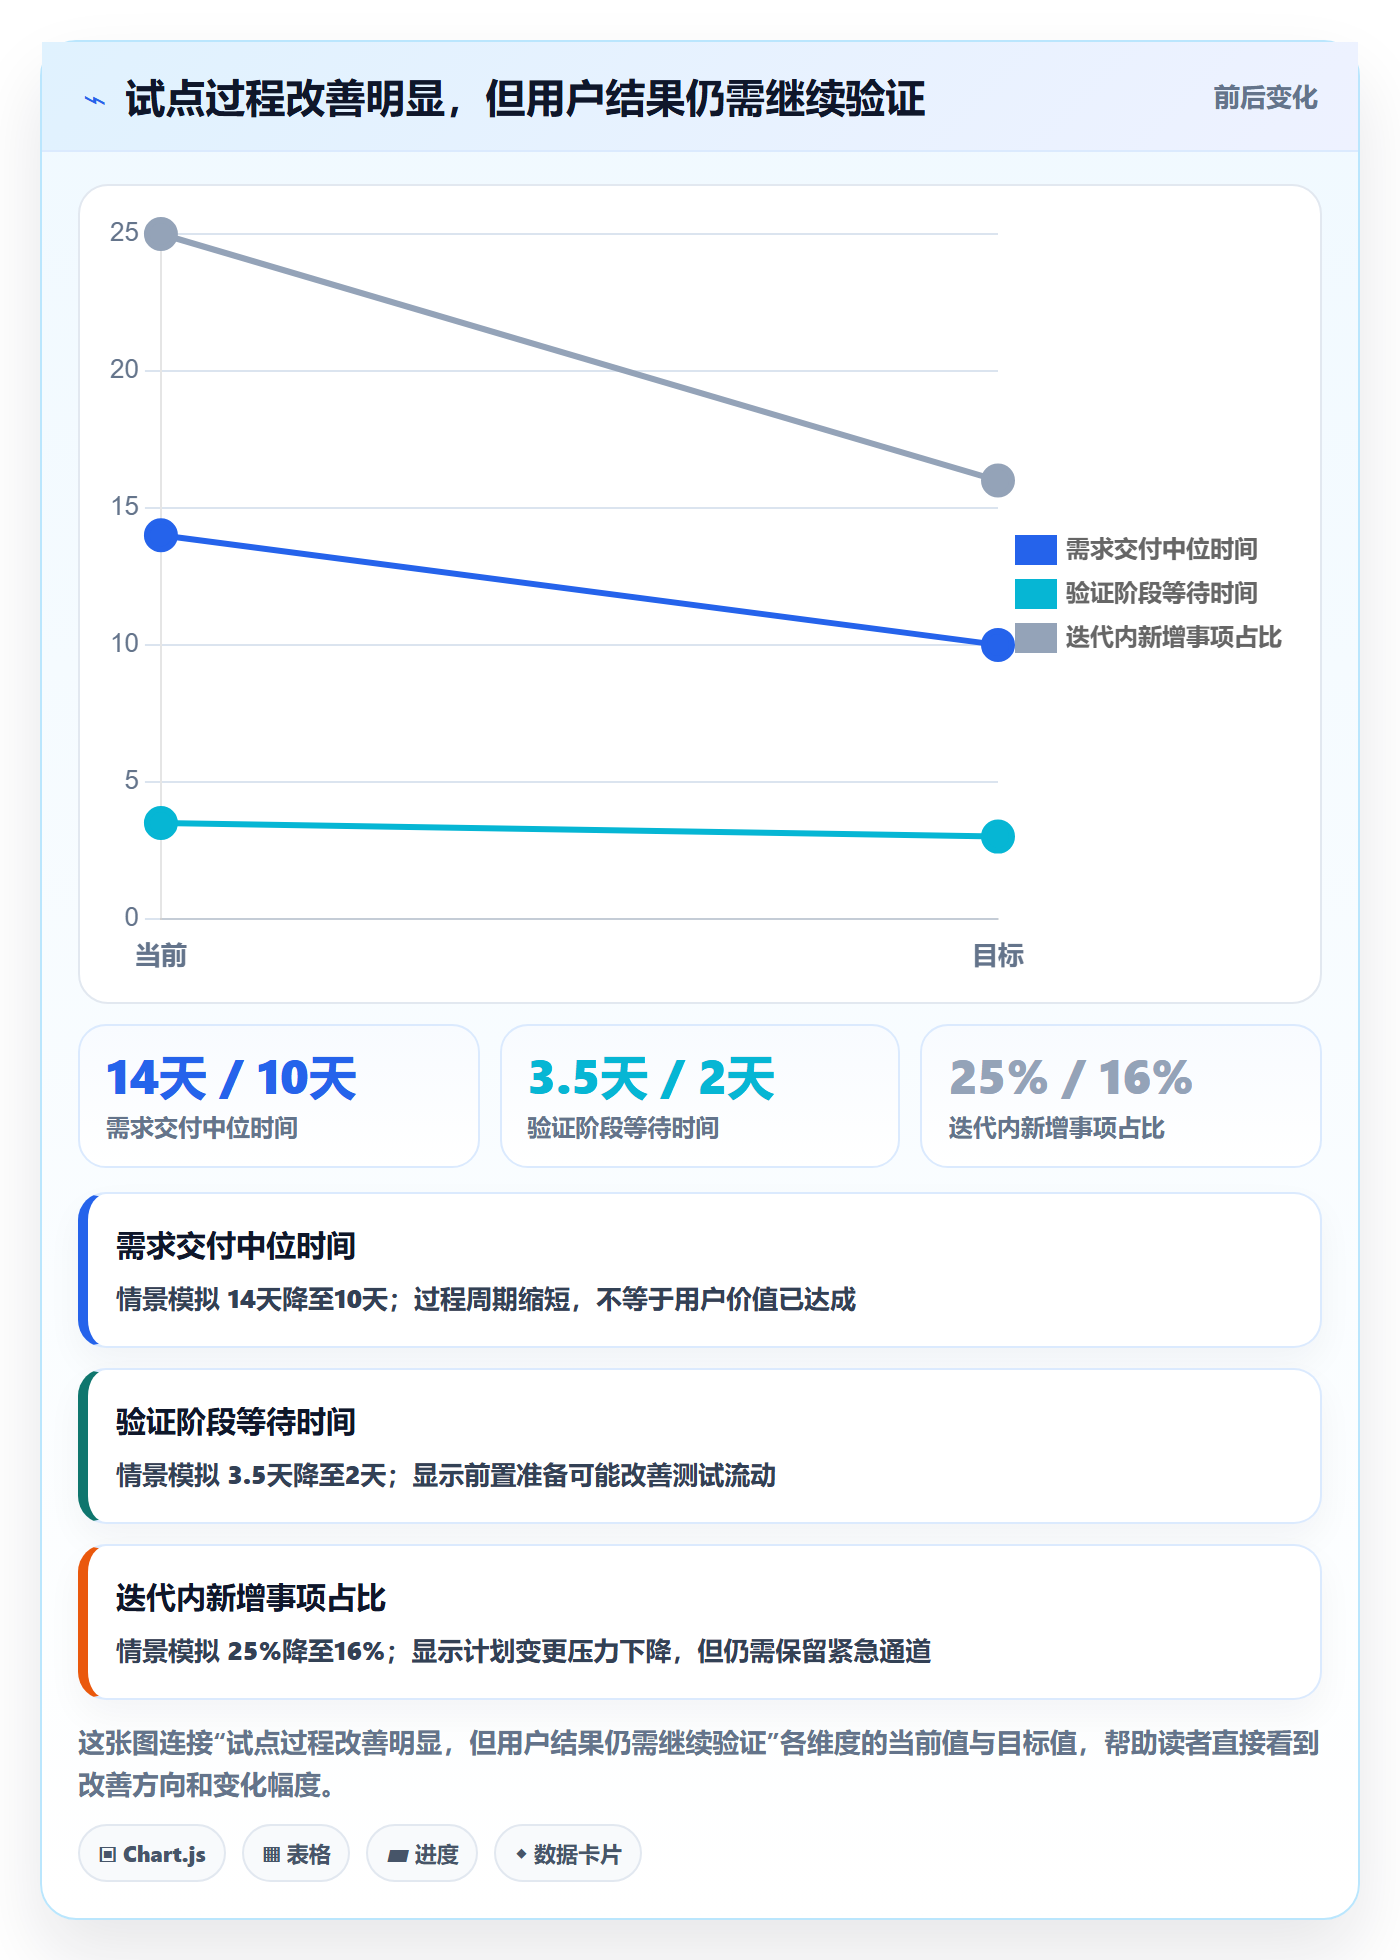The width and height of the screenshot is (1400, 1960).
Task: Click text 情景模拟 14天降至10天 description
Action: [x=486, y=1300]
